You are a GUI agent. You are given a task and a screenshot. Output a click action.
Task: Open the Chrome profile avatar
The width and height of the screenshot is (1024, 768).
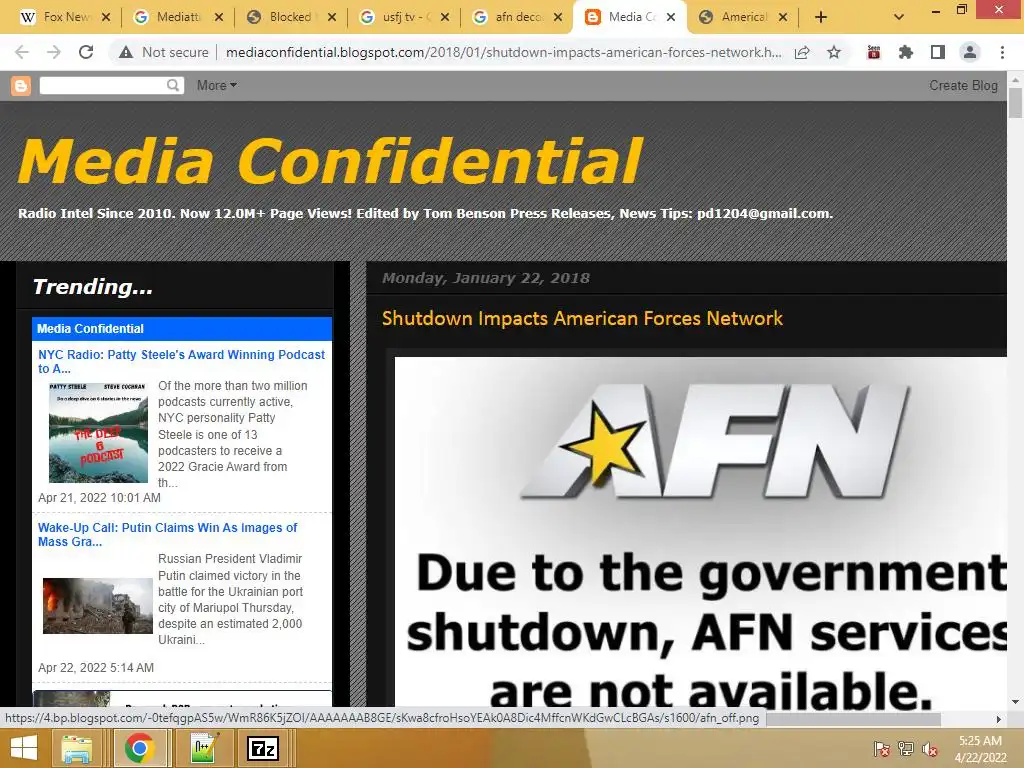(970, 52)
